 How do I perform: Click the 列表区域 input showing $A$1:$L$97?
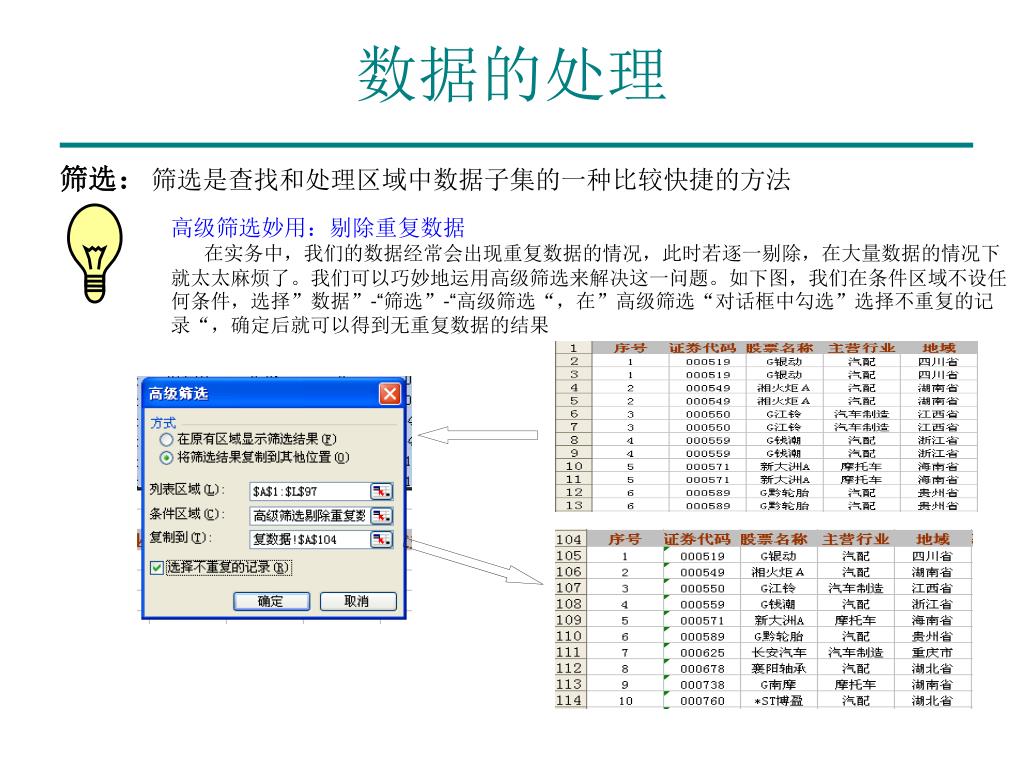pos(310,491)
